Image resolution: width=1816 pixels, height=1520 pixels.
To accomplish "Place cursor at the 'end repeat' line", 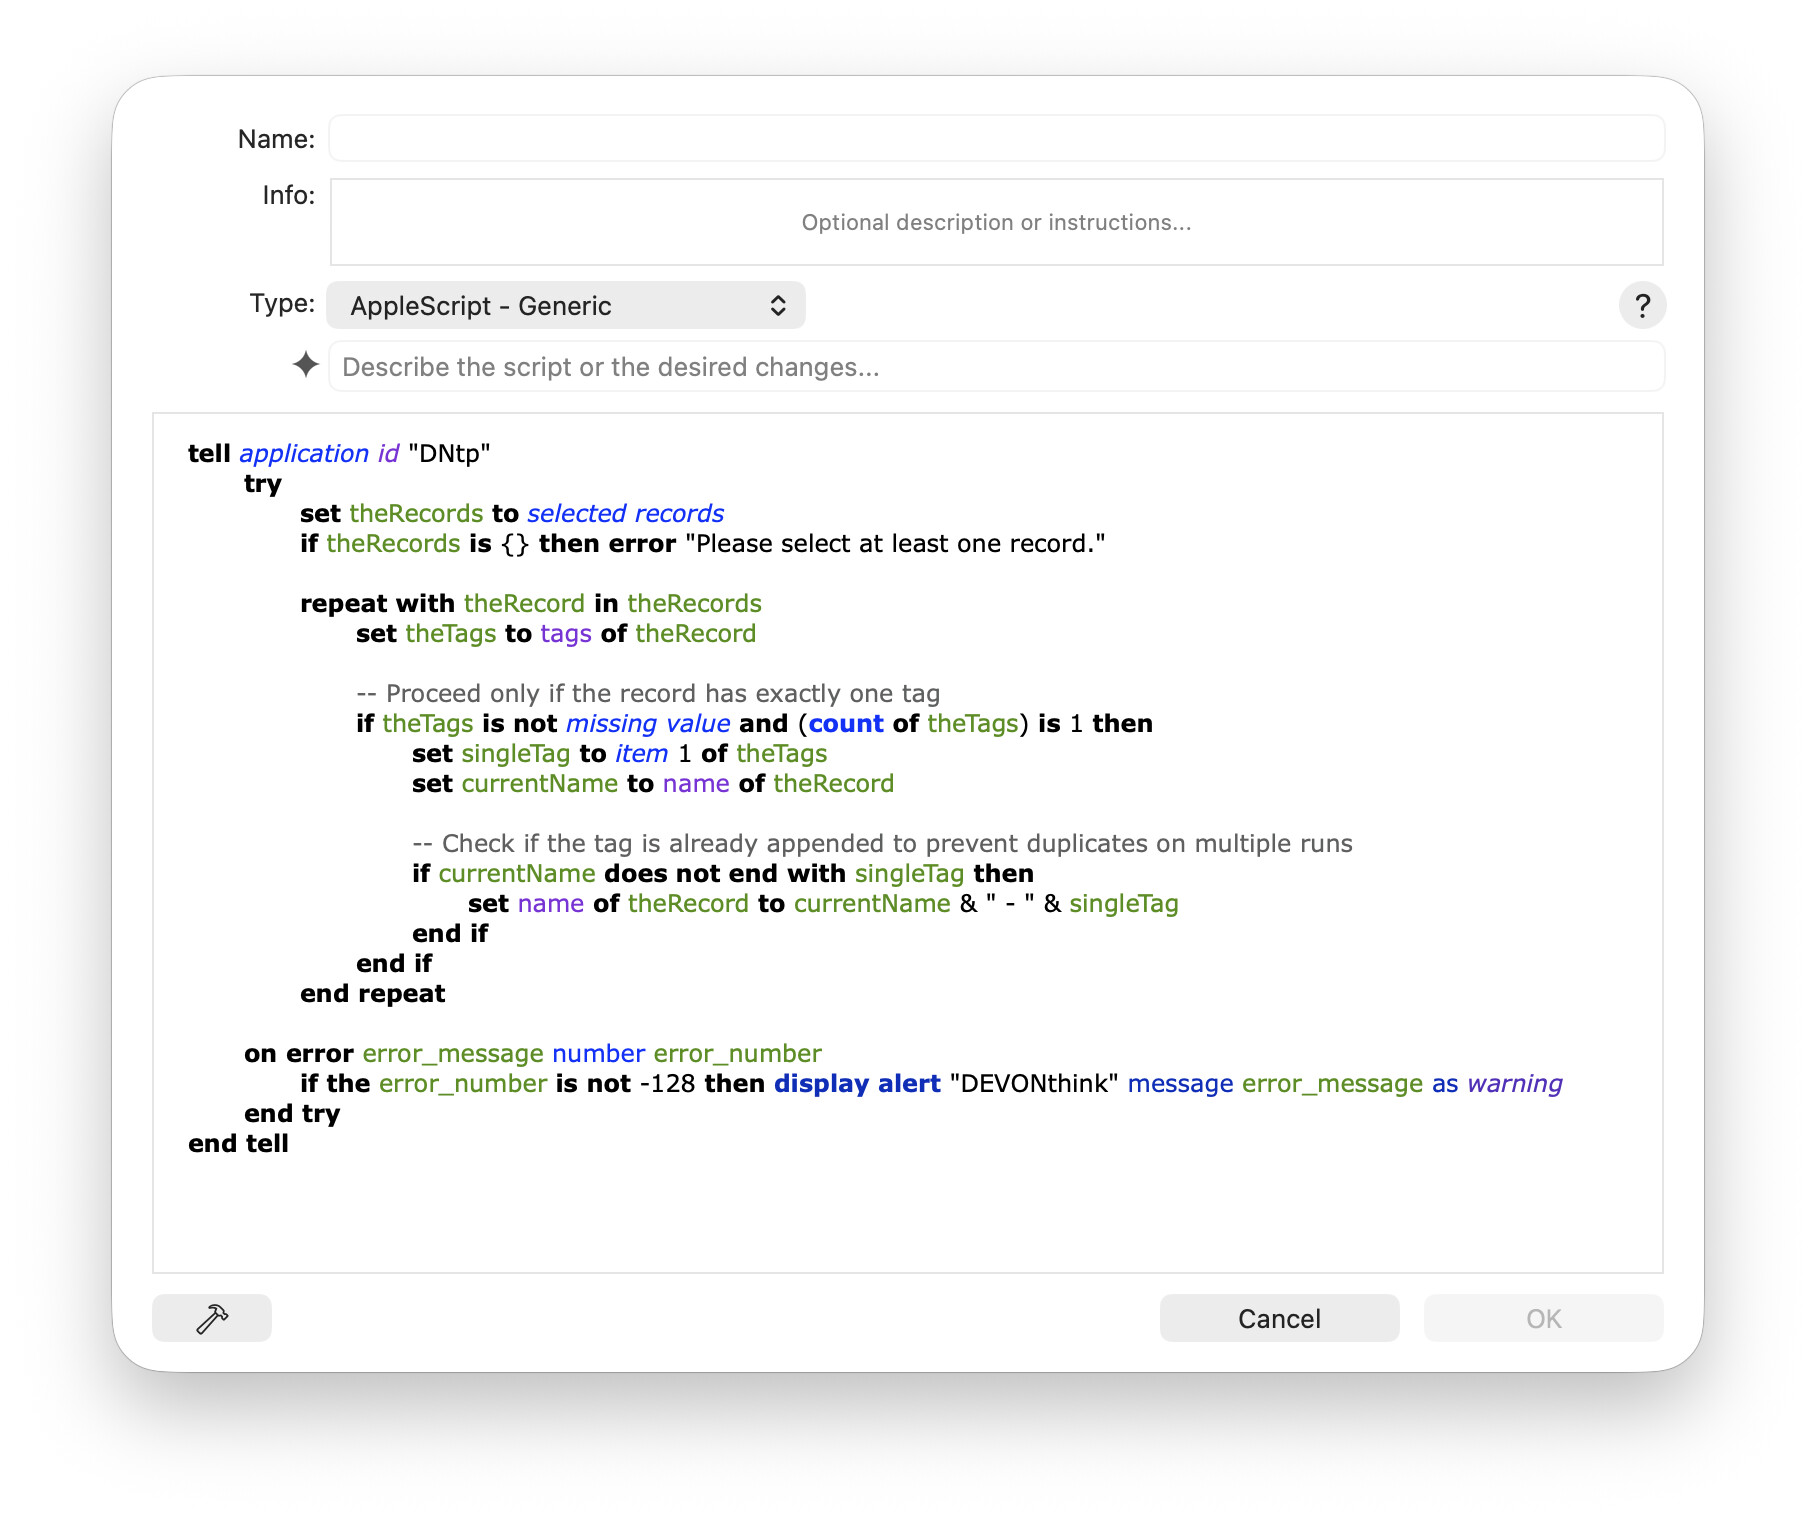I will [x=372, y=994].
